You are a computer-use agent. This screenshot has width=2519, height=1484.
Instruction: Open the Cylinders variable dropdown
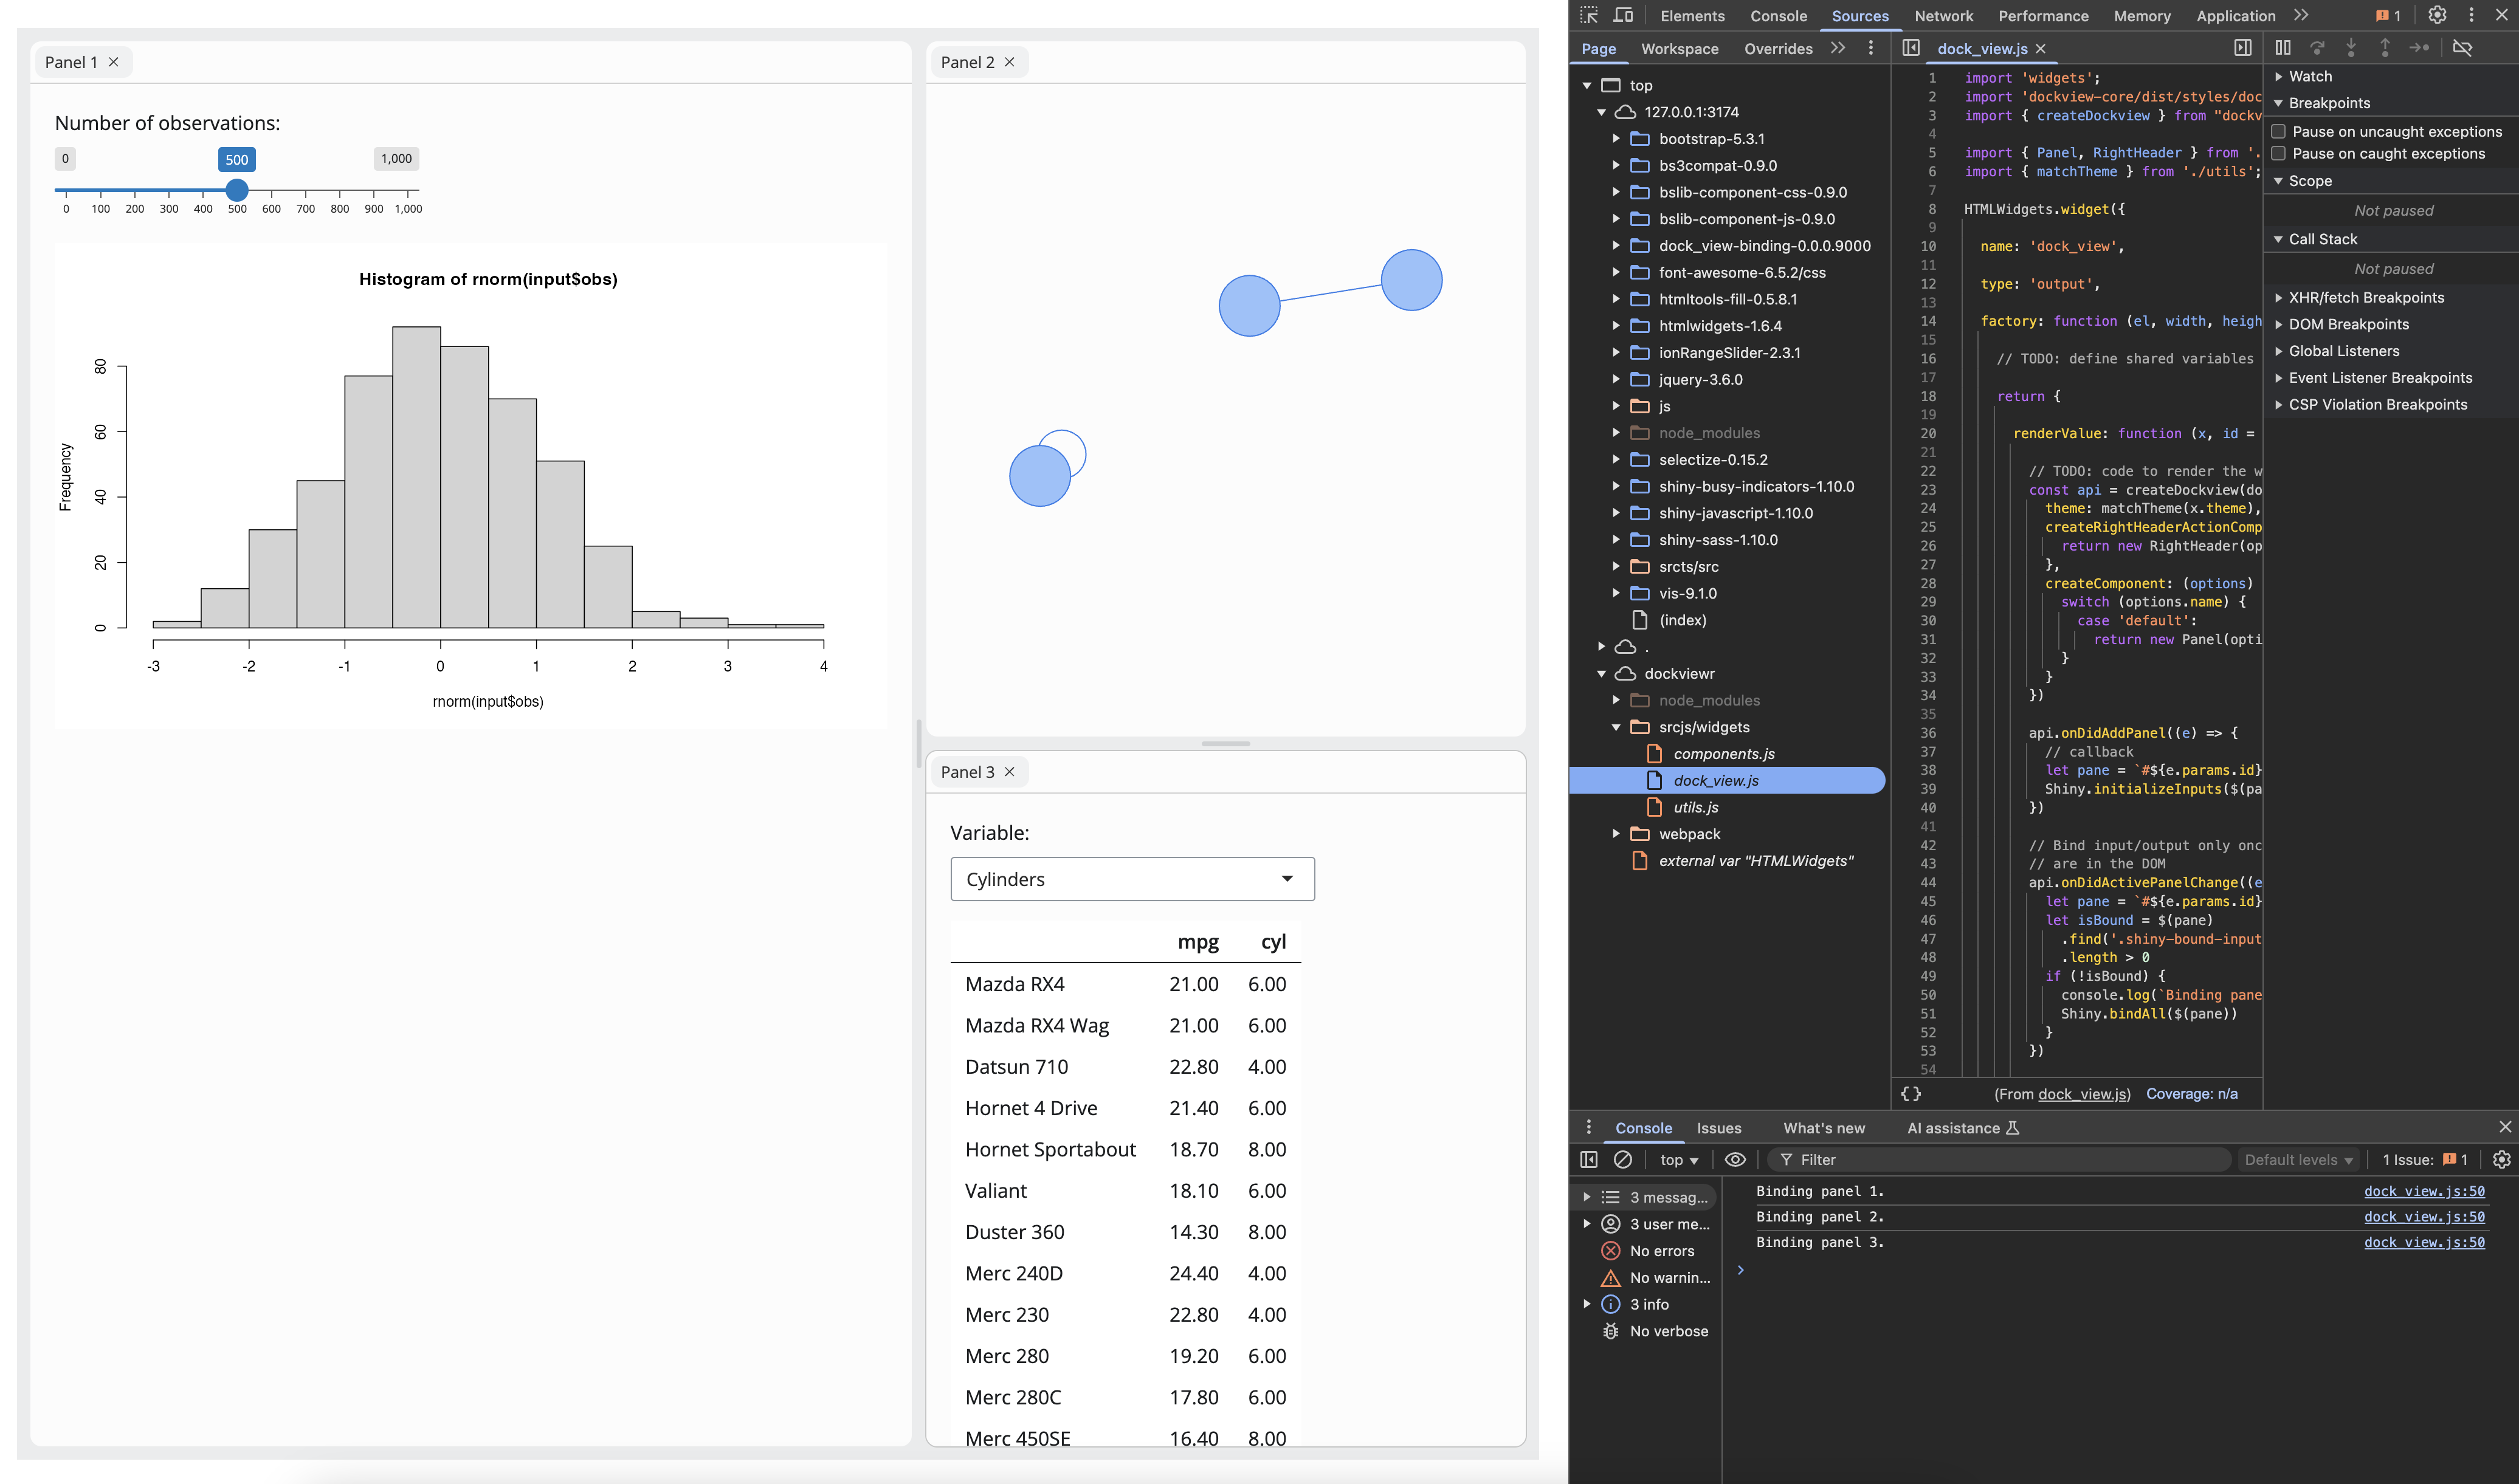click(x=1132, y=879)
